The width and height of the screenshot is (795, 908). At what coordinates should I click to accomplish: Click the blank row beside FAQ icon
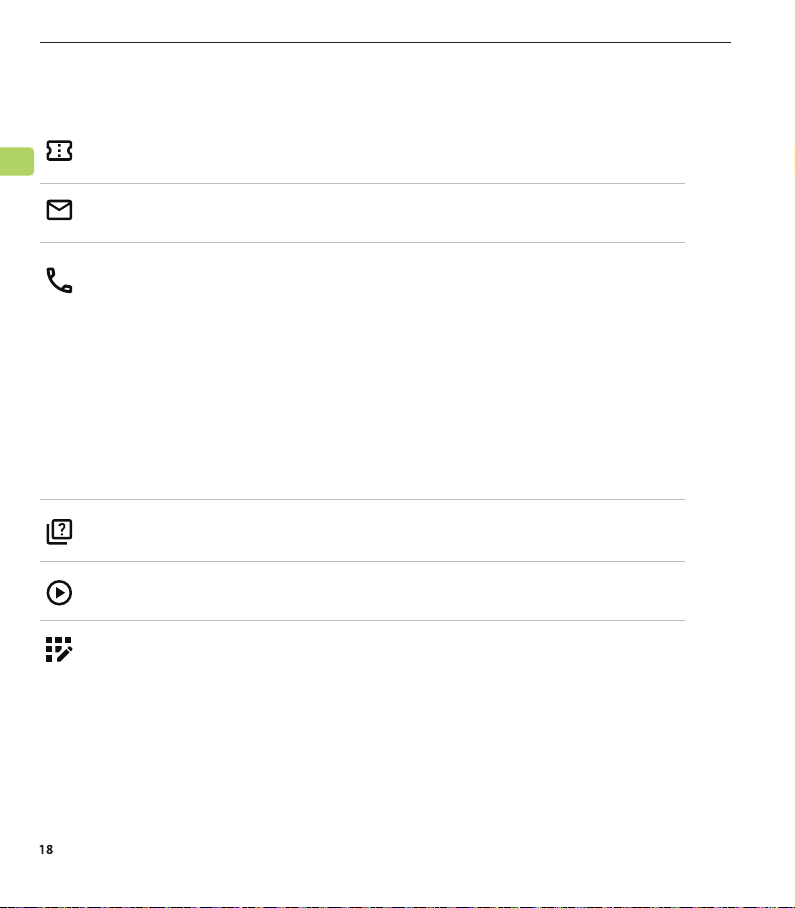(379, 530)
